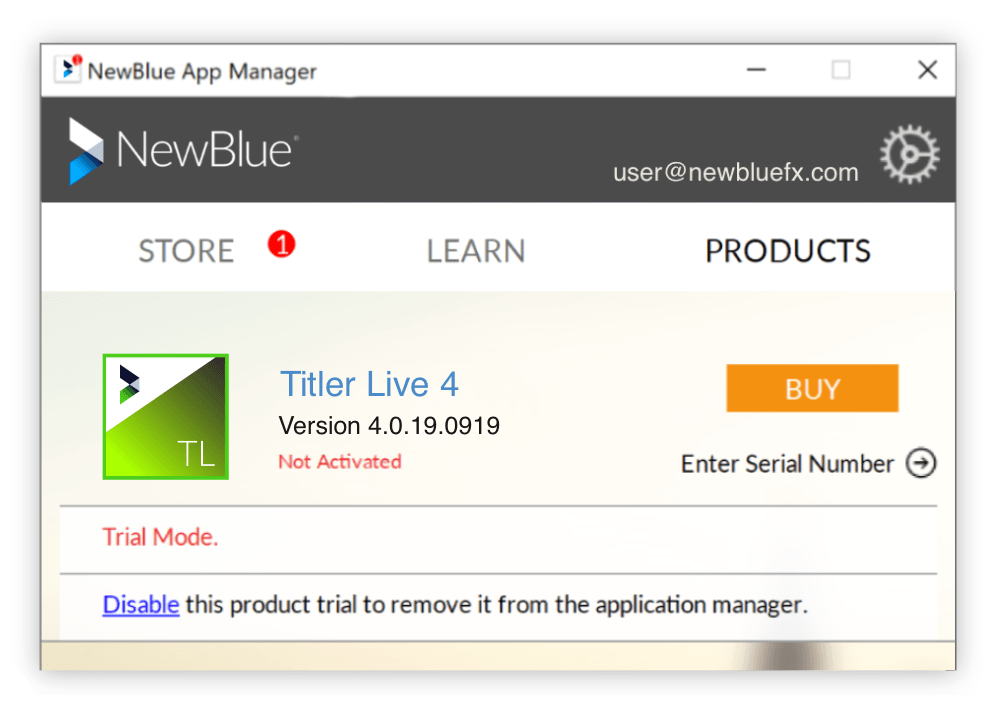
Task: Click the Not Activated status text
Action: click(x=340, y=461)
